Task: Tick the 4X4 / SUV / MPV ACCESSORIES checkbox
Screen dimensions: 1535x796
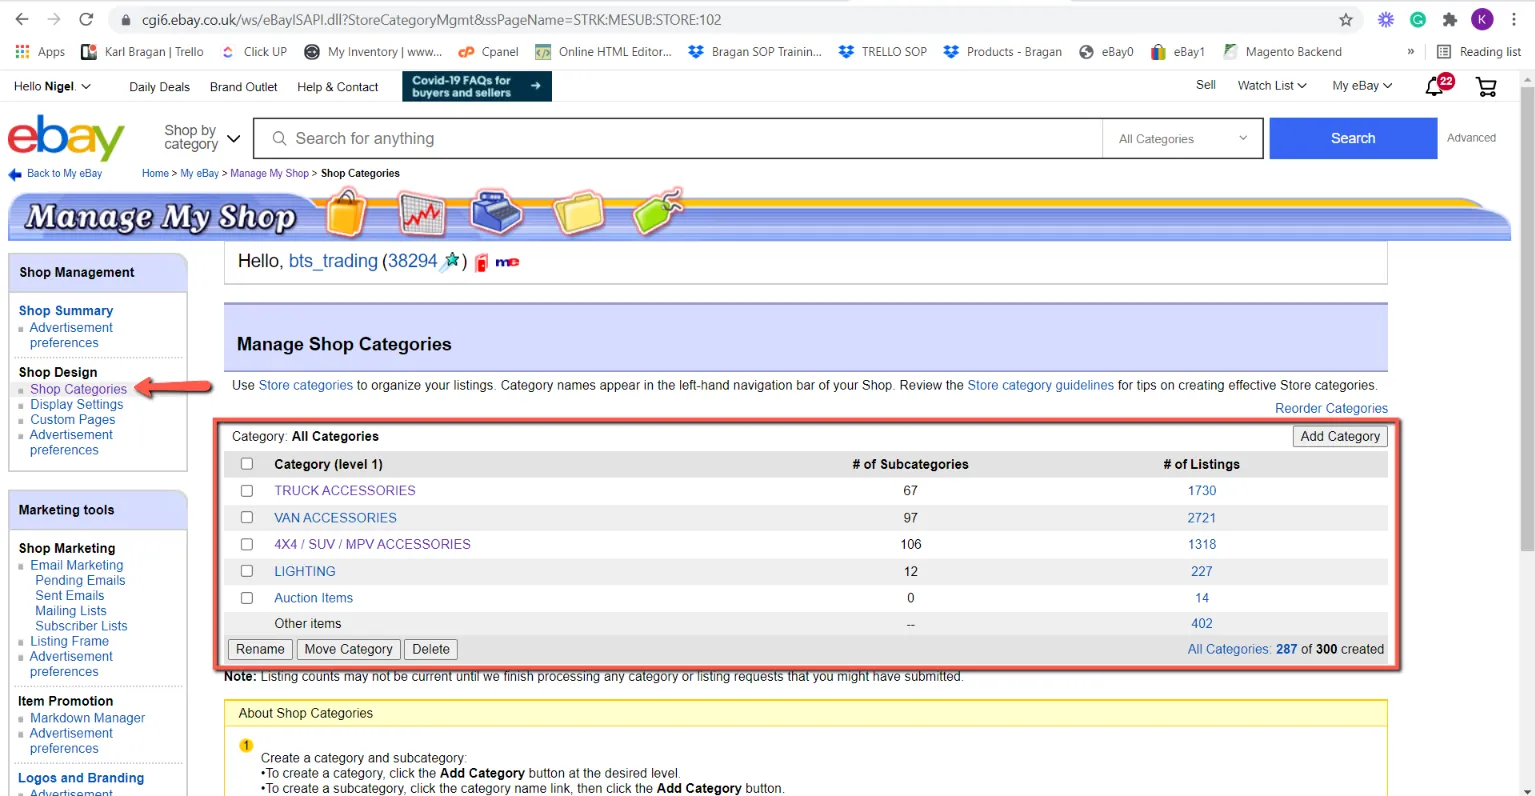Action: [247, 544]
